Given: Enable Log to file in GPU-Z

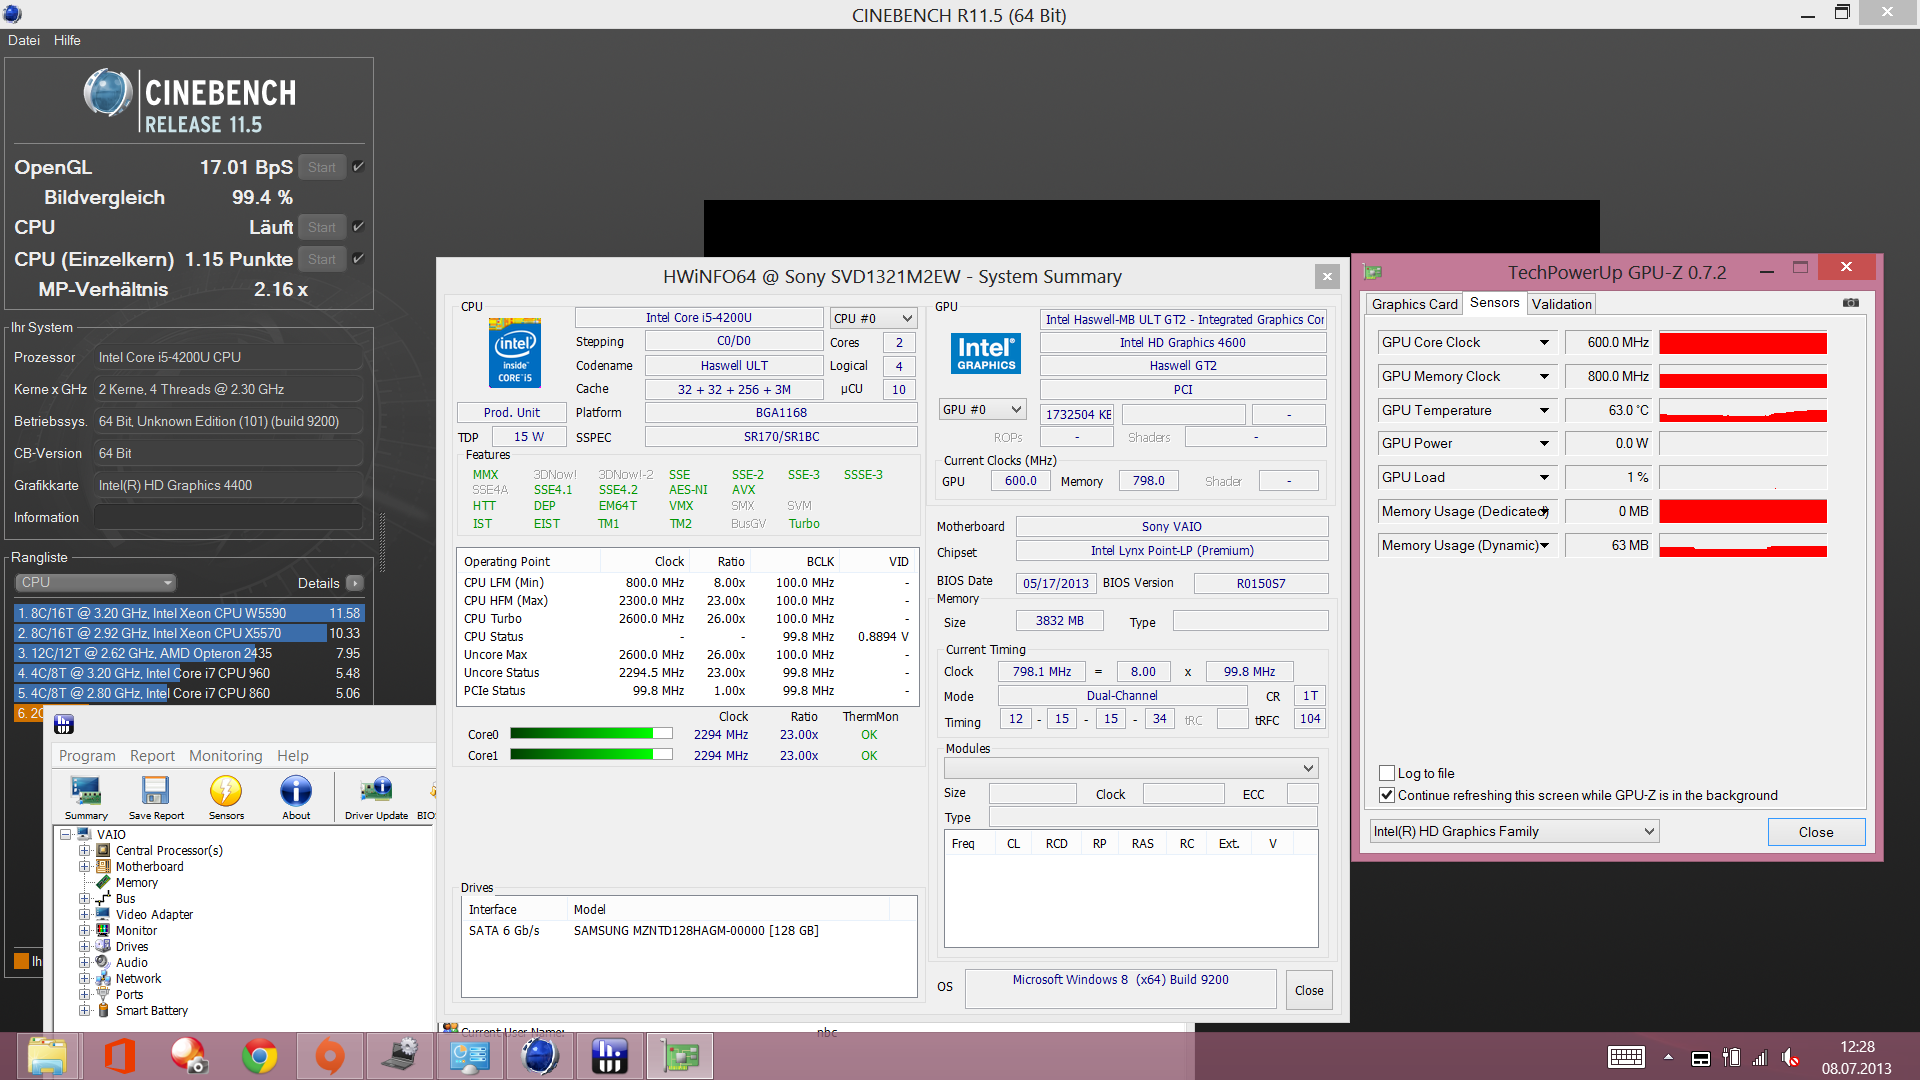Looking at the screenshot, I should (x=1387, y=773).
